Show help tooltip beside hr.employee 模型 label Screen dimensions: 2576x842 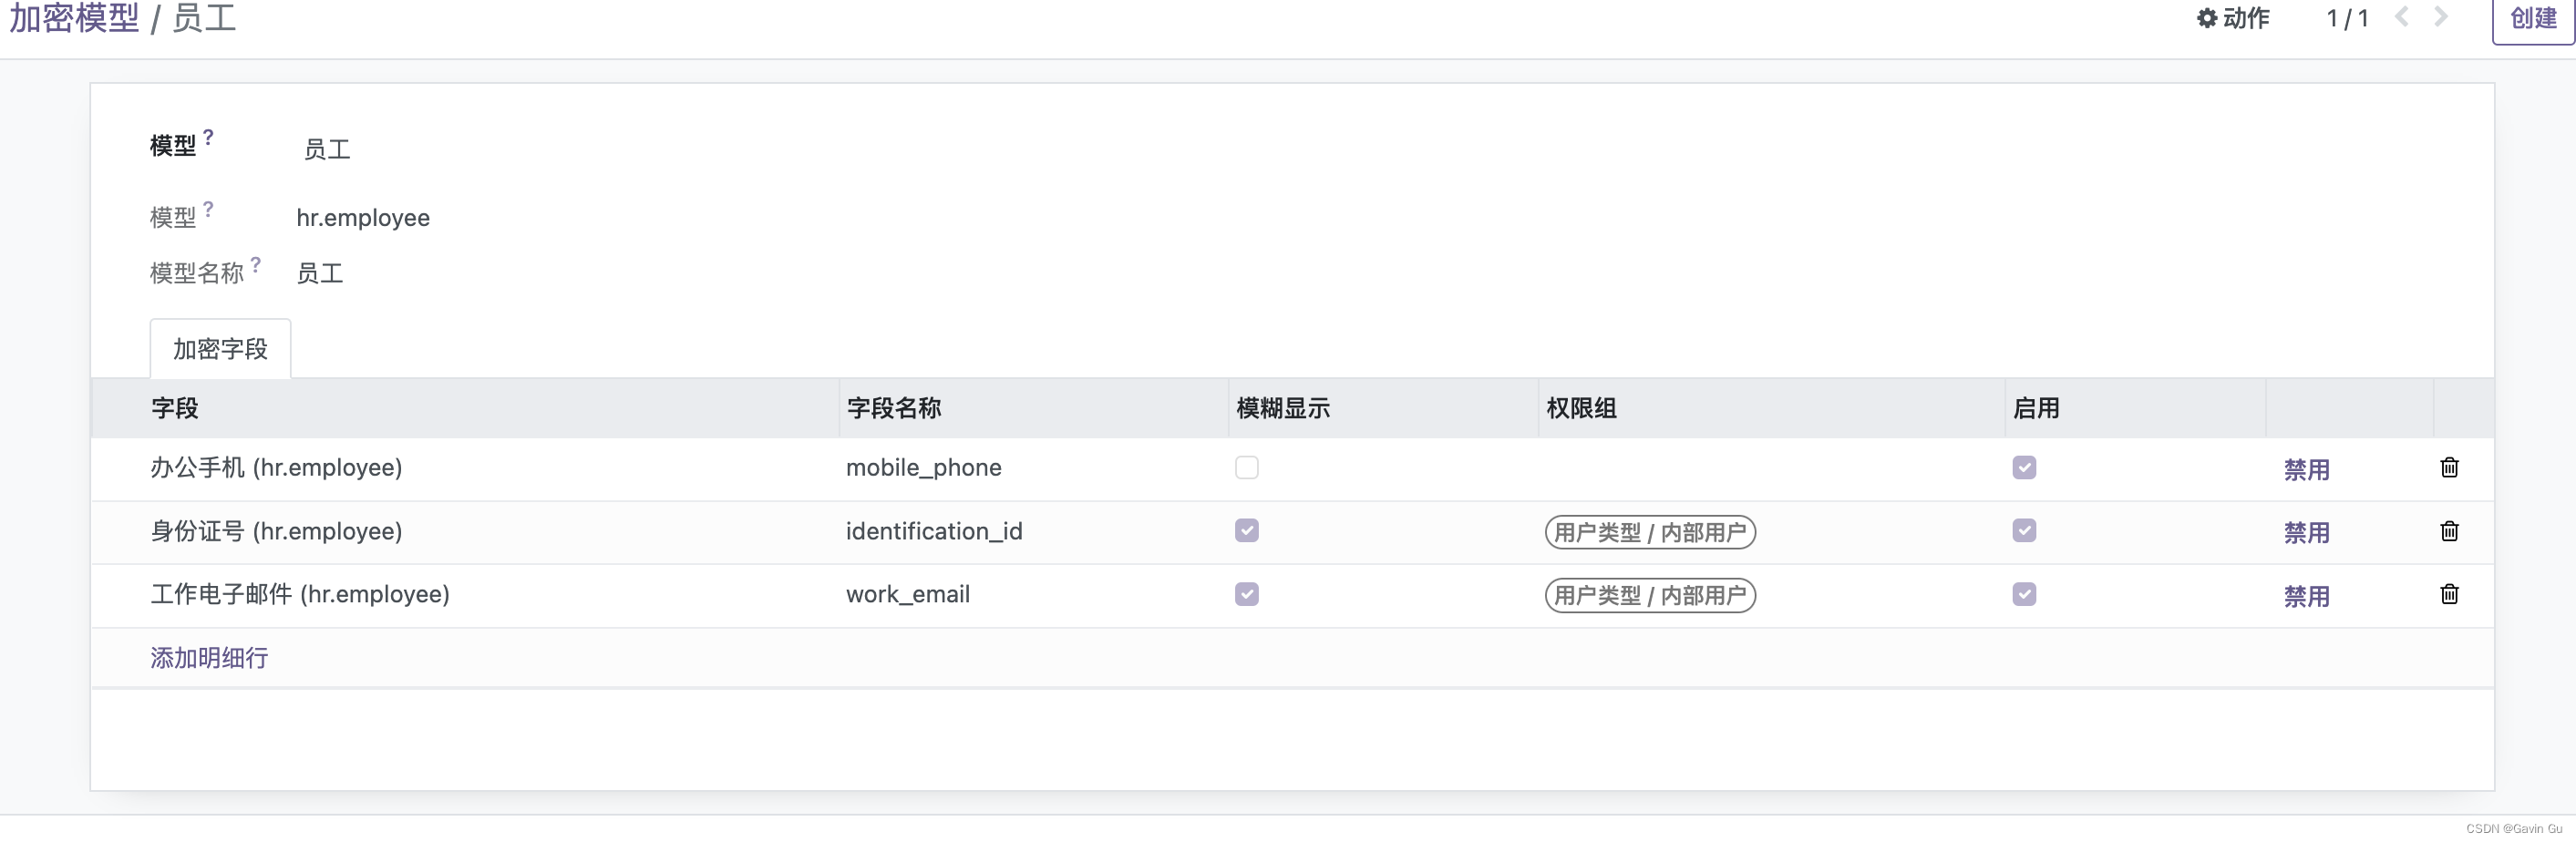pyautogui.click(x=208, y=209)
